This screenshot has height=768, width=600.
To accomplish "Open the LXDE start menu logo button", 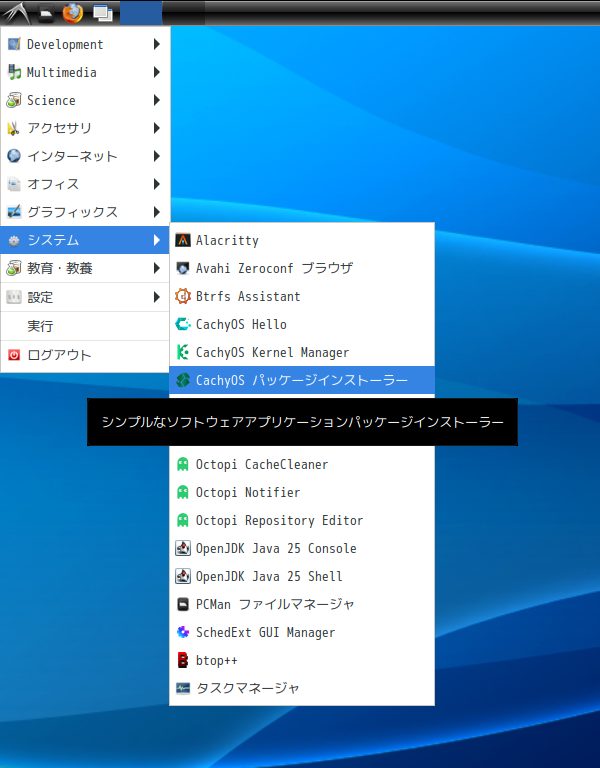I will pos(17,13).
